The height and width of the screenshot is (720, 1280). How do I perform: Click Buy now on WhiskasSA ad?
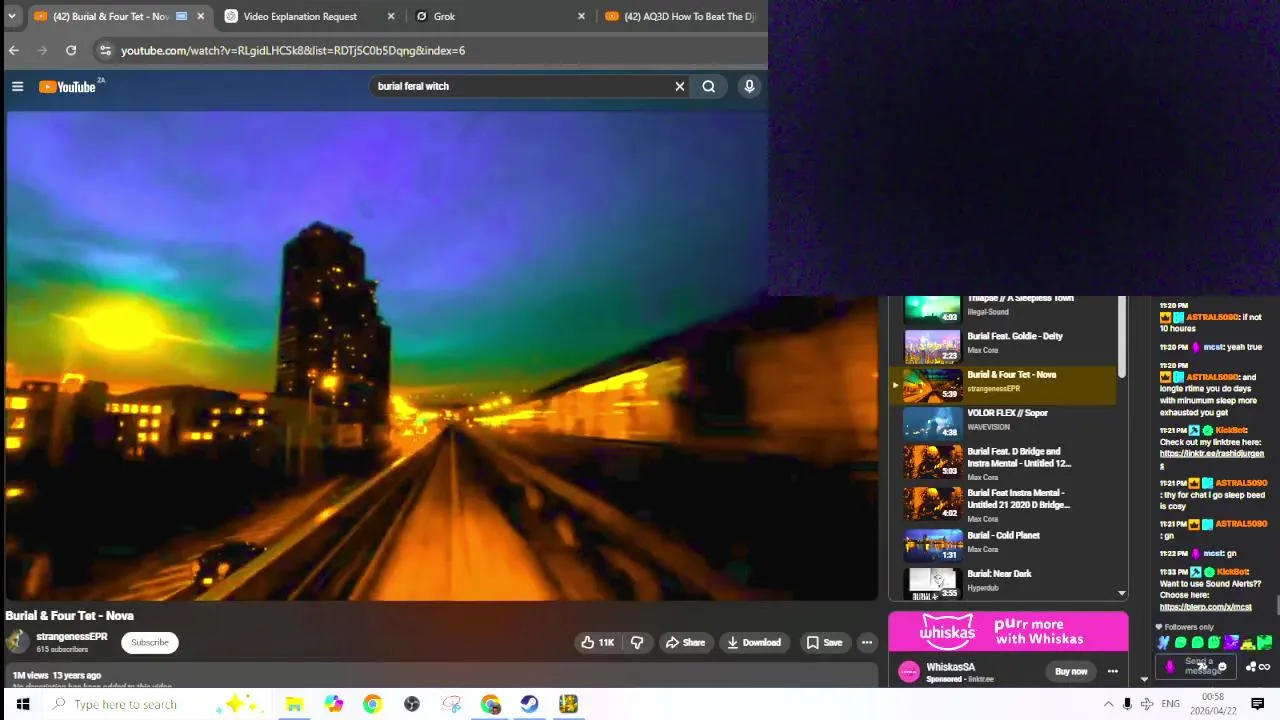(1071, 671)
